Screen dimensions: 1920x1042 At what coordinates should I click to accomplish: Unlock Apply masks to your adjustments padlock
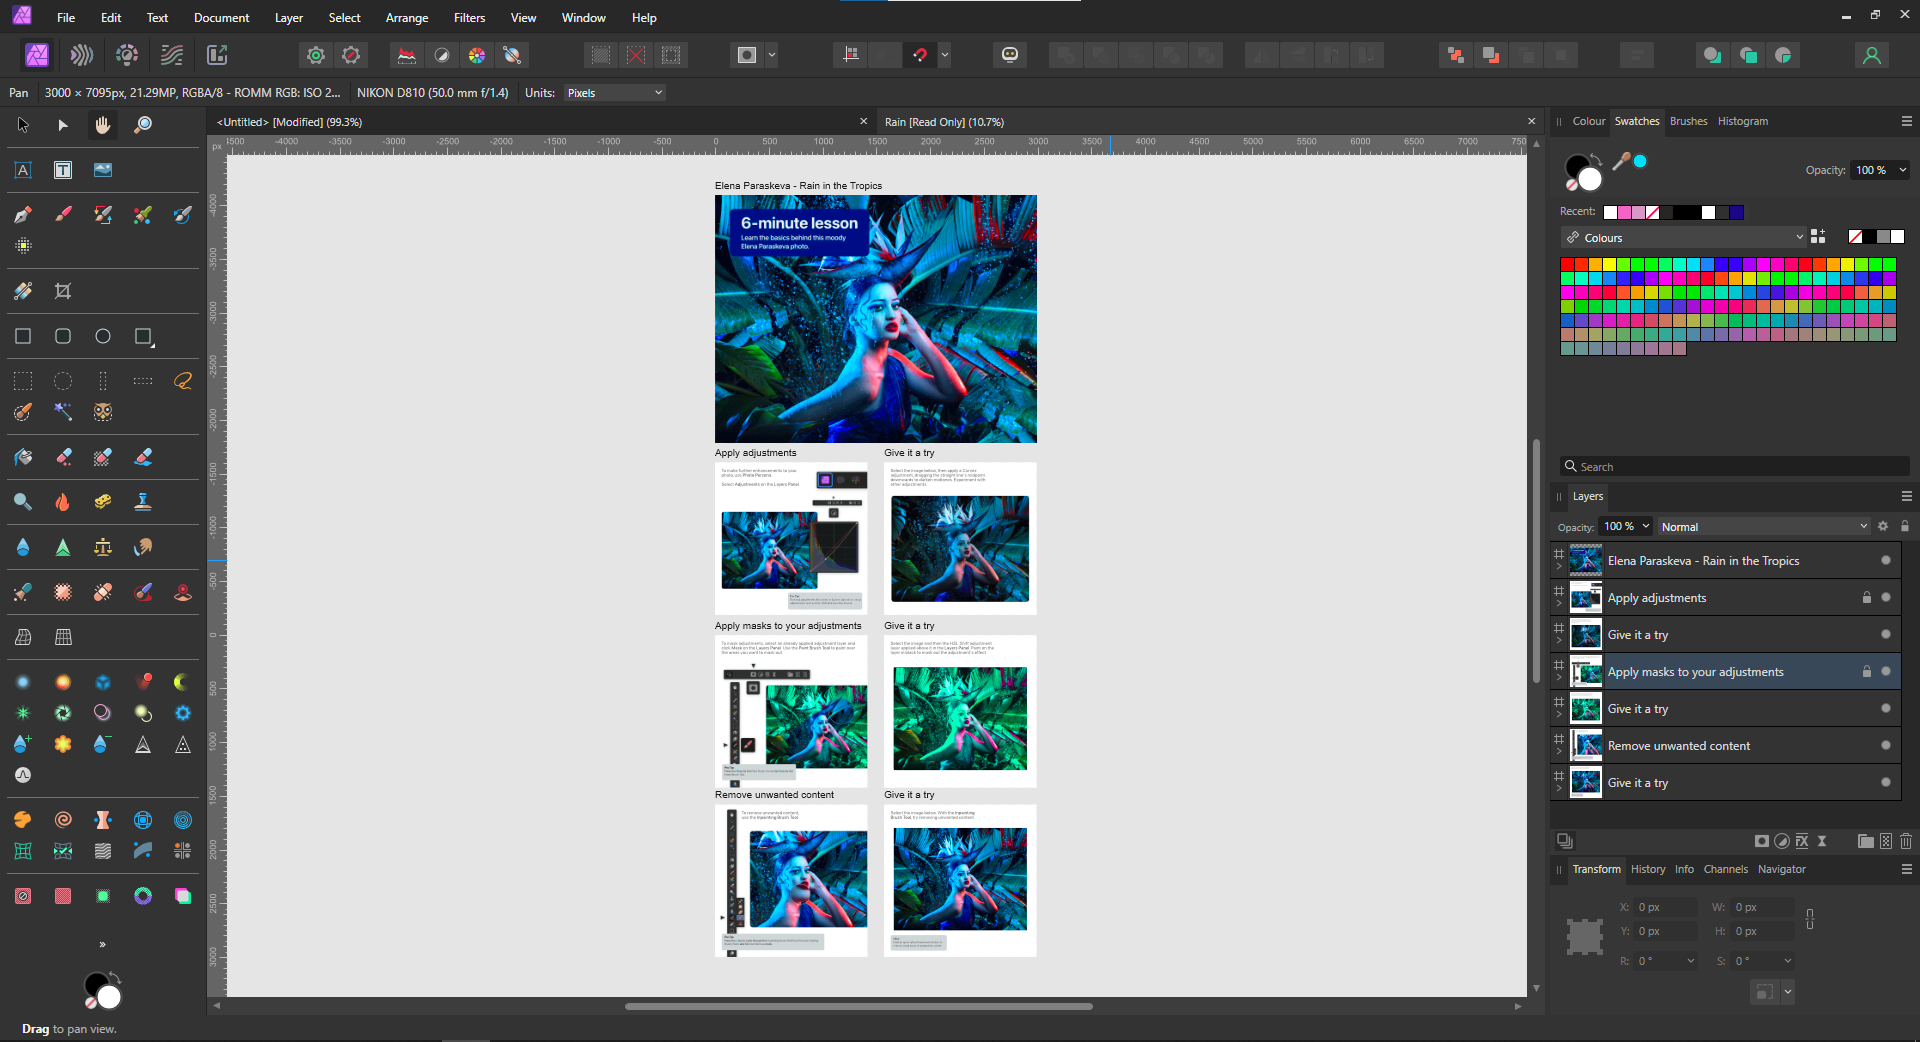click(x=1866, y=672)
